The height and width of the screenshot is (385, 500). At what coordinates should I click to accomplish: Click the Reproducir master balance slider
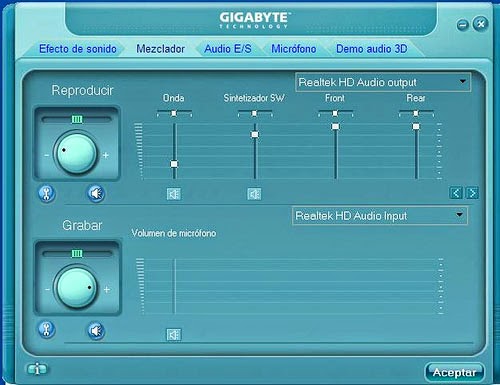click(77, 119)
